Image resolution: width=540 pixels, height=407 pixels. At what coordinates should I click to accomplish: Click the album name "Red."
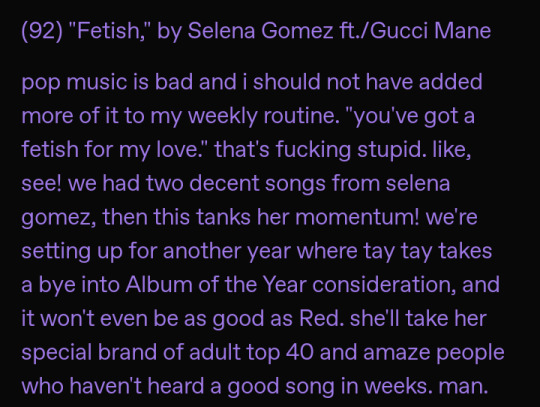pos(321,318)
